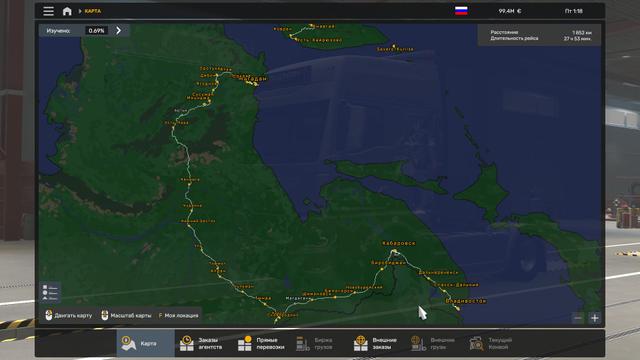Open the Внешние грузы tab

[x=436, y=343]
